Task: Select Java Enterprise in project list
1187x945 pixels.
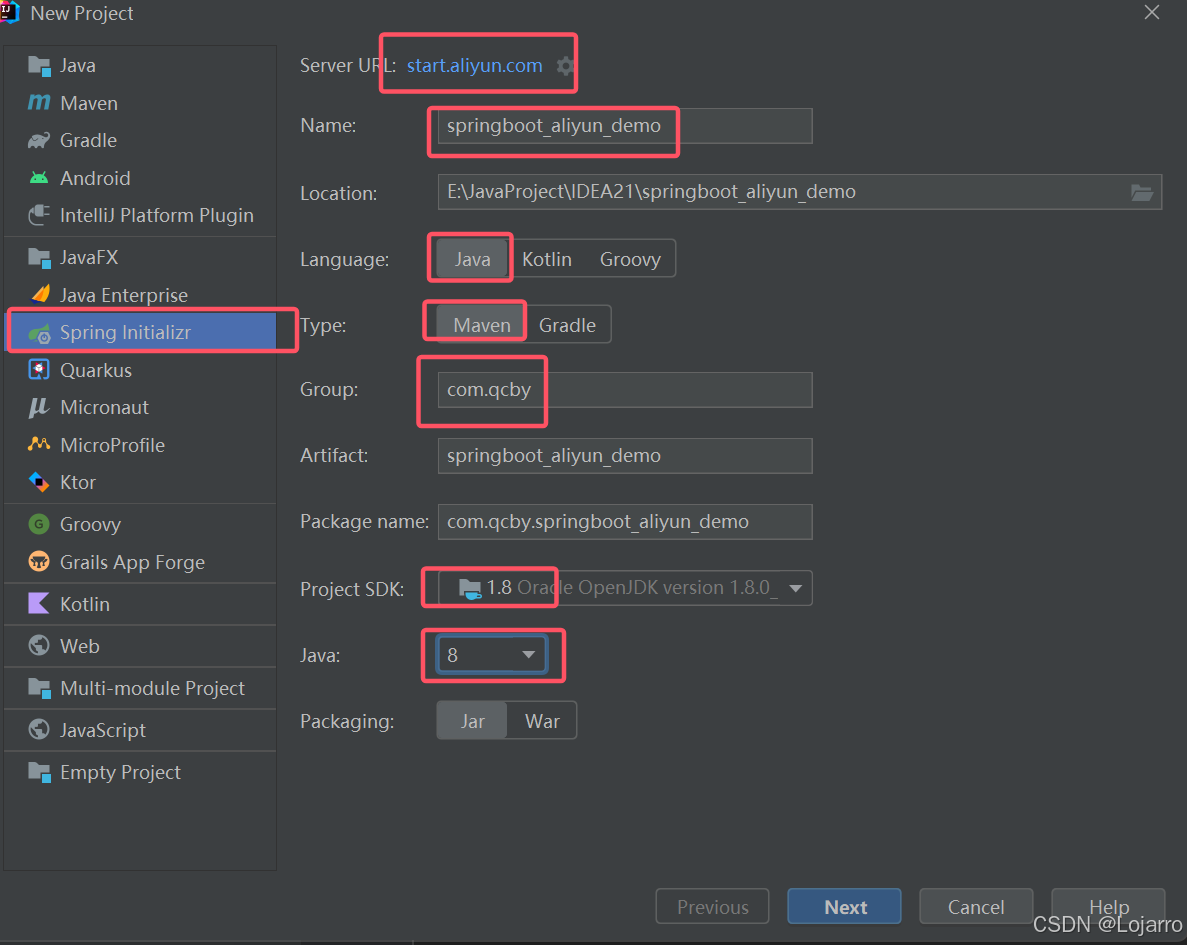Action: click(141, 295)
